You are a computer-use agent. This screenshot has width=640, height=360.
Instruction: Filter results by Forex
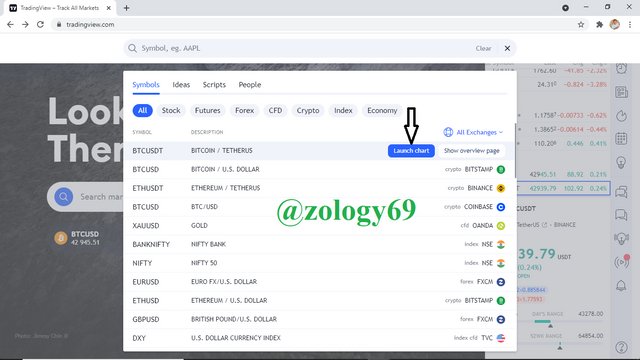coord(244,111)
